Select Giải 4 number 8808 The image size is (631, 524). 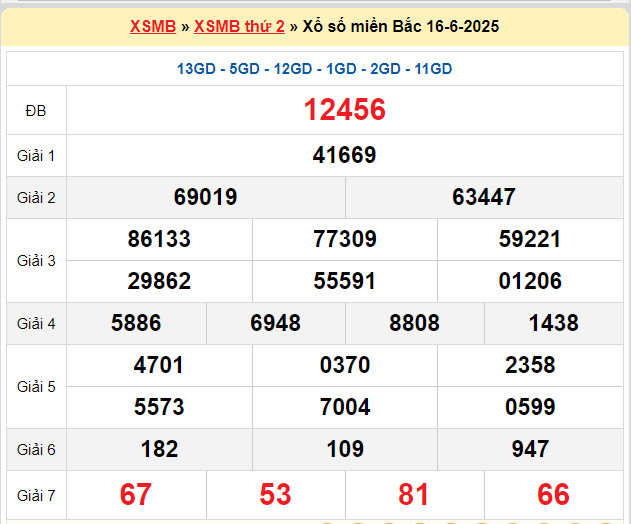[414, 323]
